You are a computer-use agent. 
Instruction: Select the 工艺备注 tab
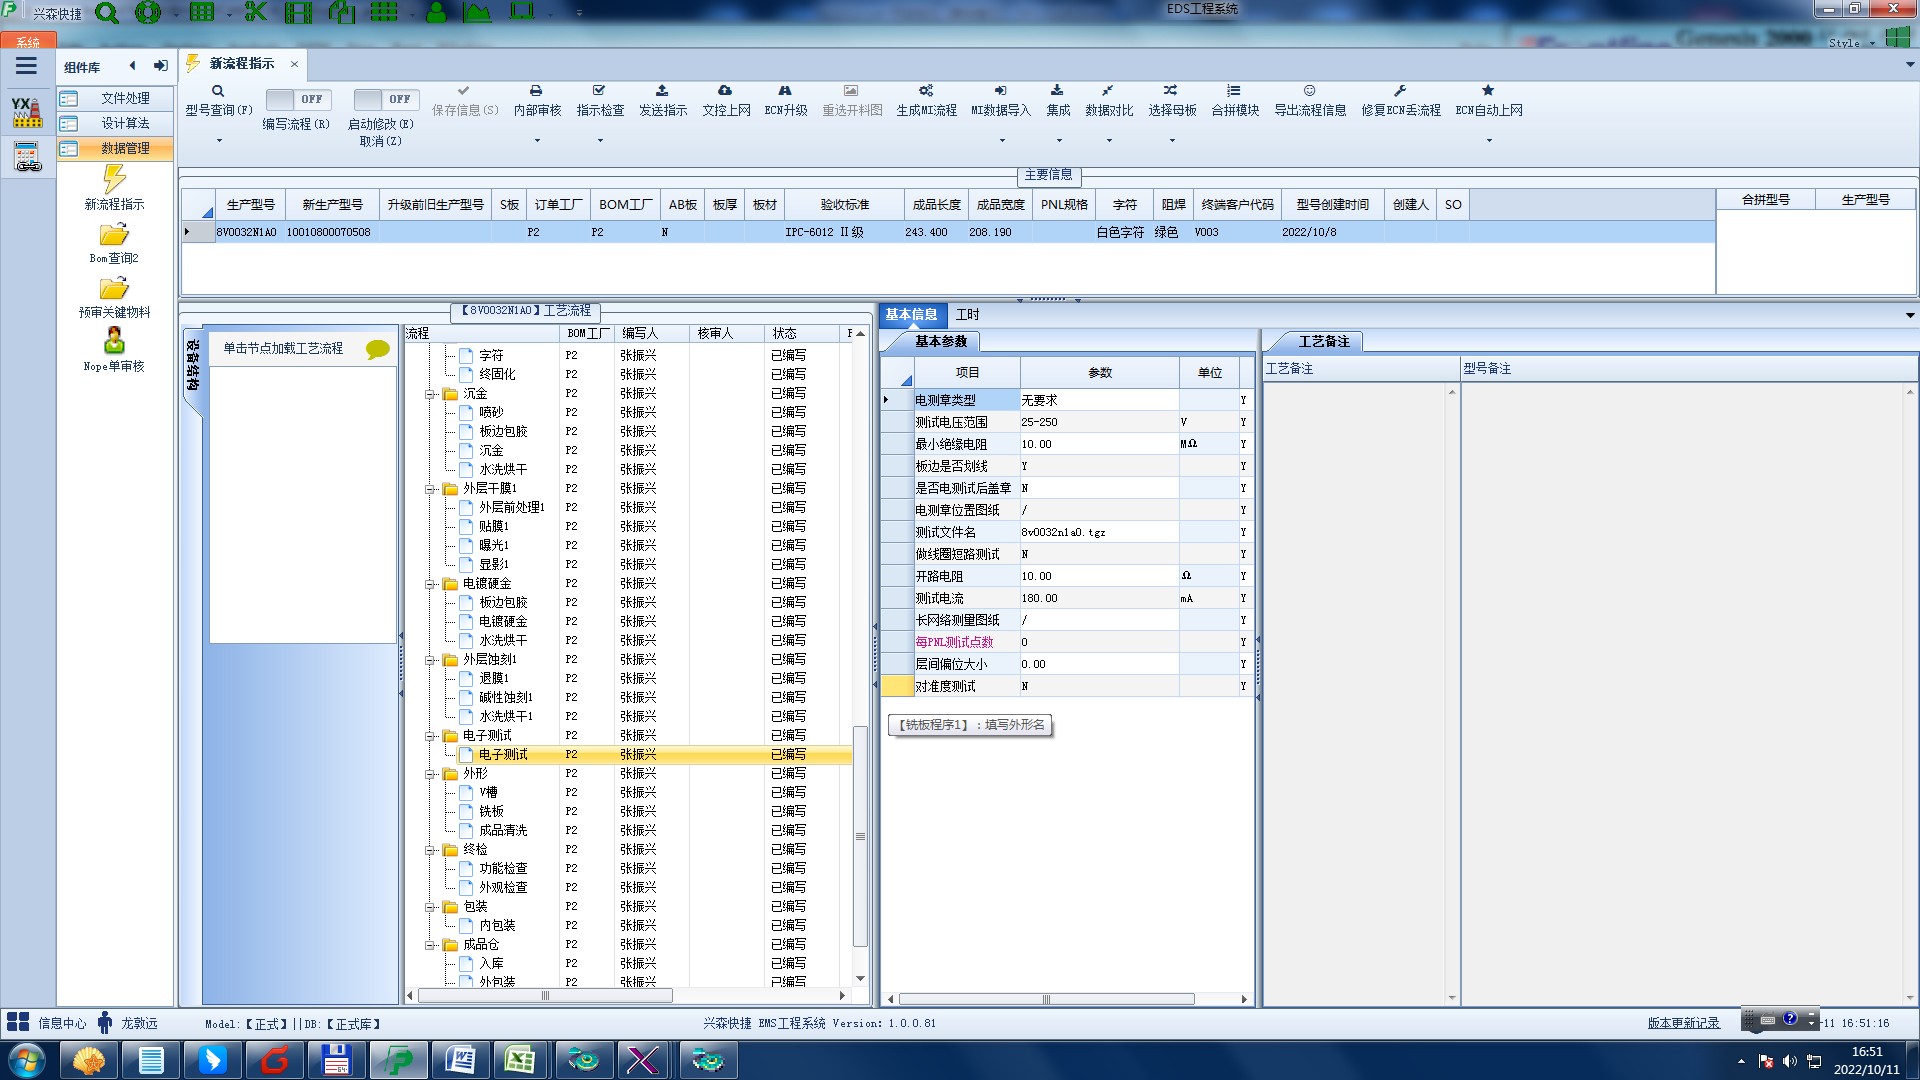1324,342
